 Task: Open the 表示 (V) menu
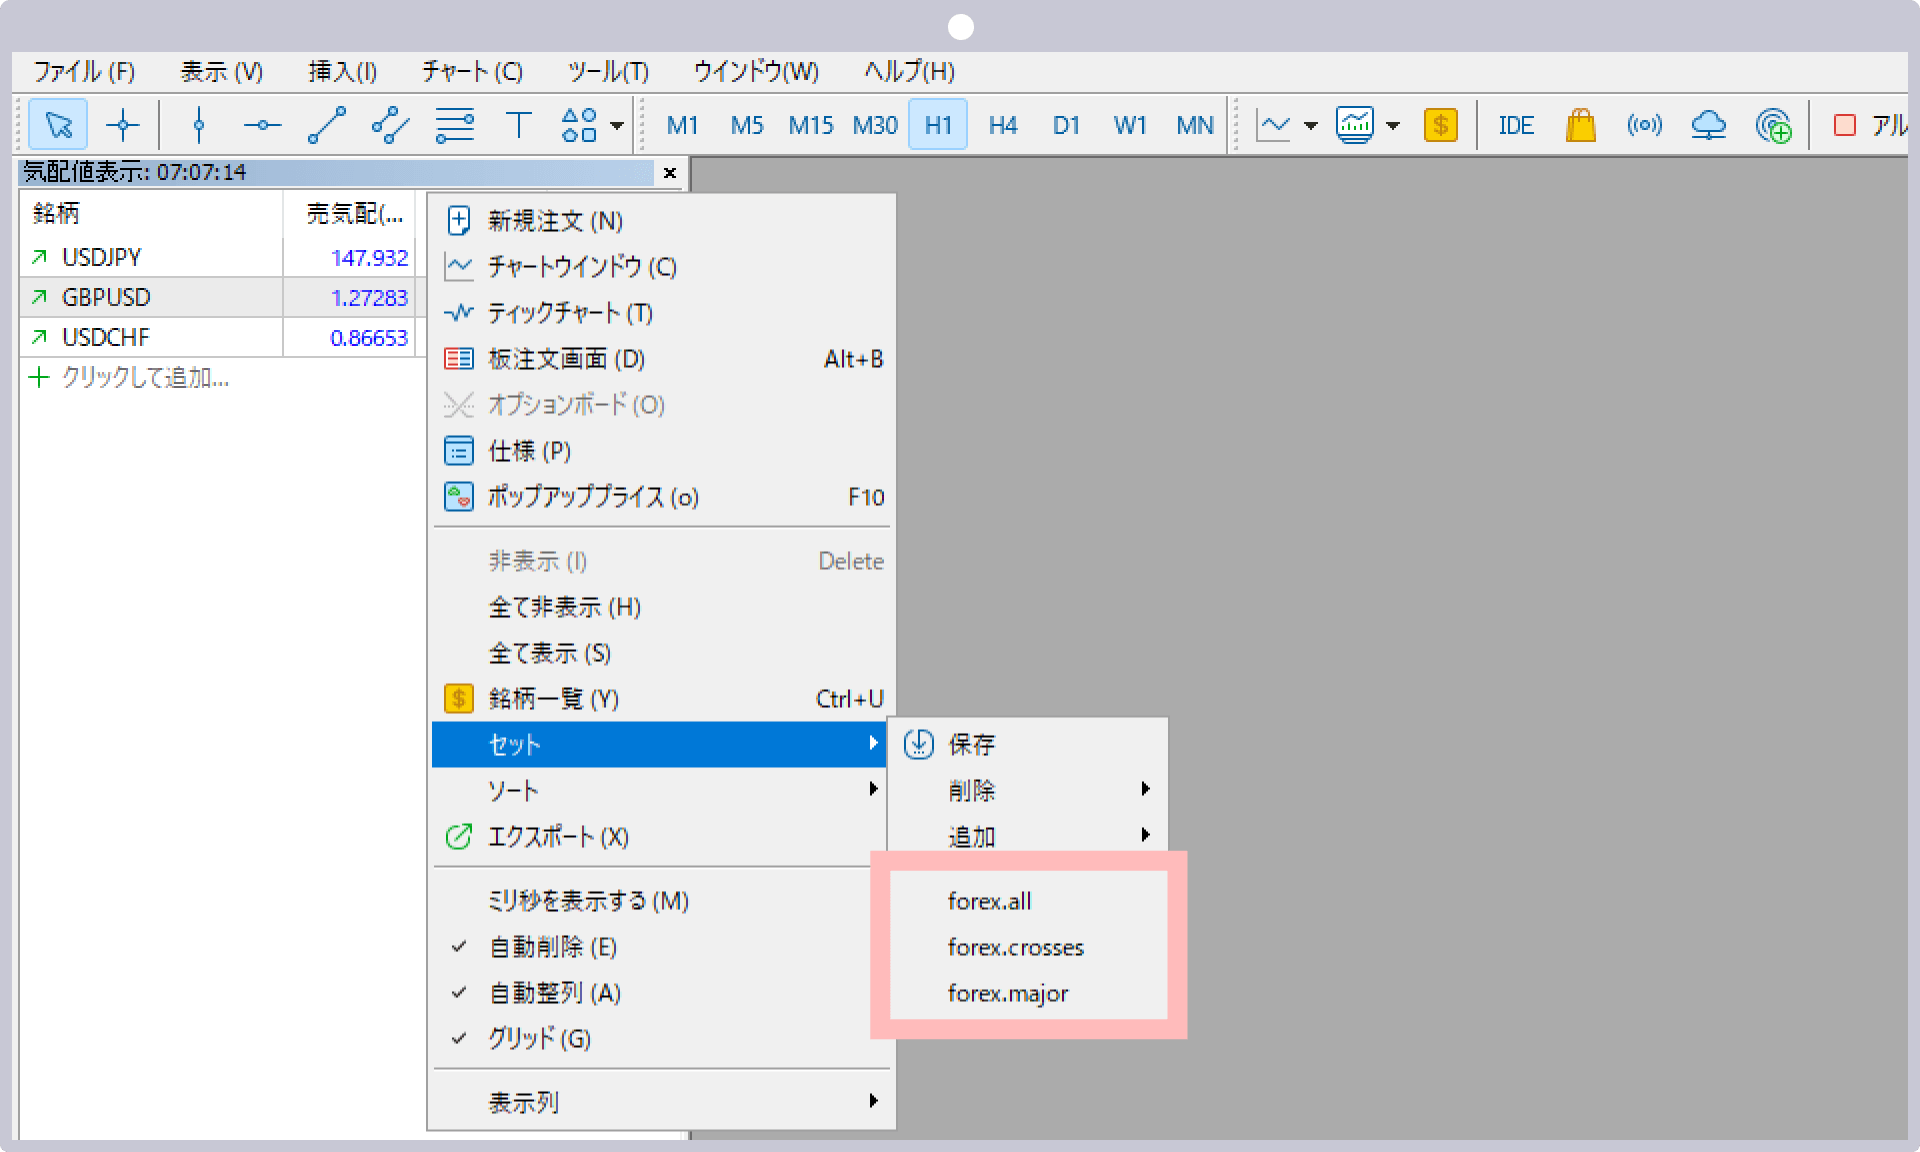pos(221,71)
